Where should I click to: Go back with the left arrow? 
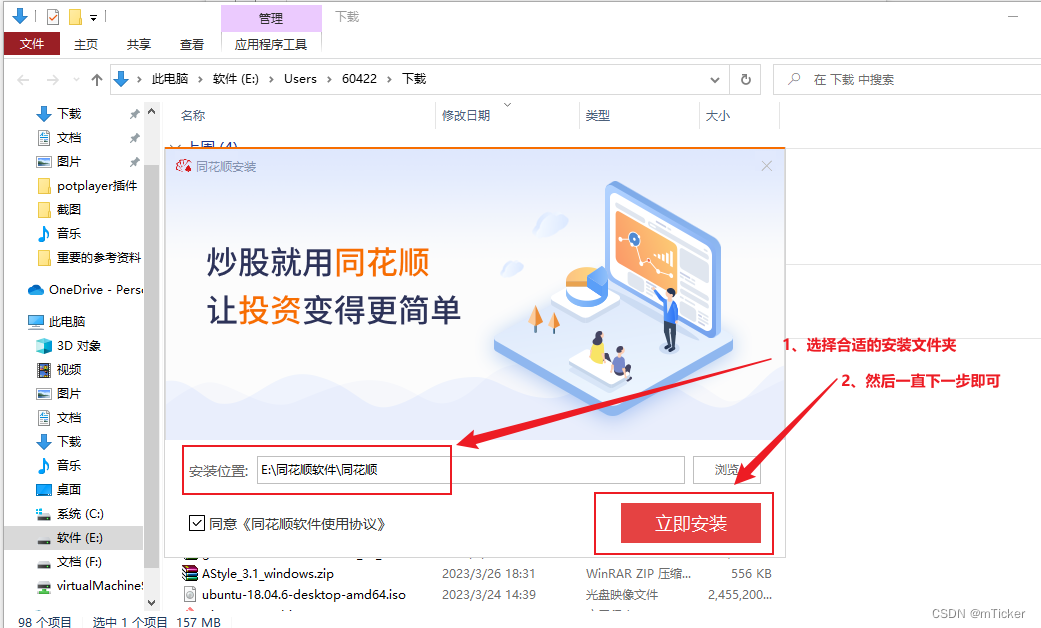23,80
